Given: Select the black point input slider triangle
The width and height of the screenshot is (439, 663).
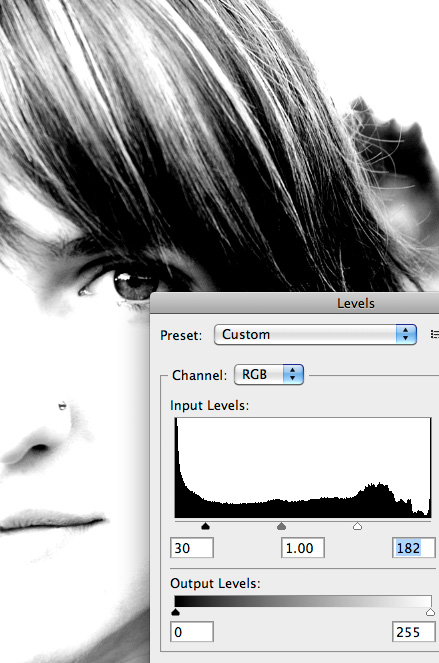Looking at the screenshot, I should click(206, 526).
